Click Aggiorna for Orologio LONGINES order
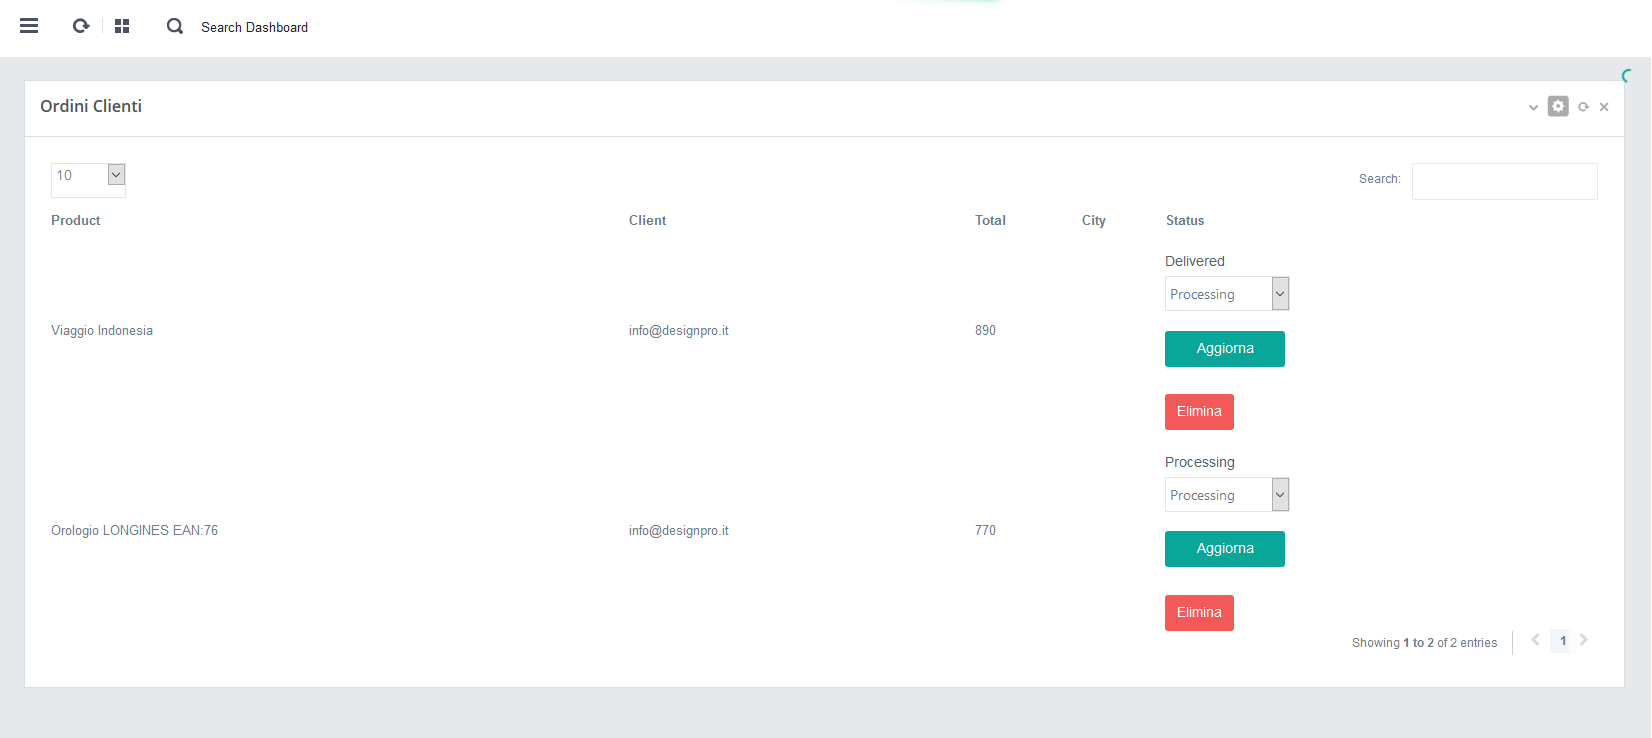The image size is (1652, 738). coord(1224,549)
